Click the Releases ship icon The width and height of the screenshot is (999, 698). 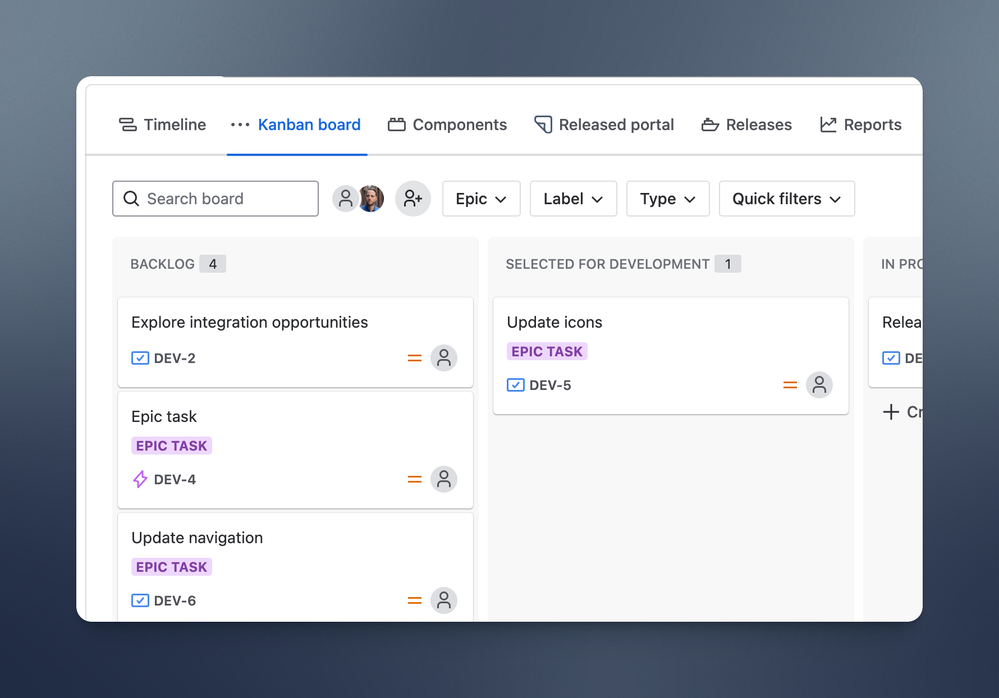710,125
